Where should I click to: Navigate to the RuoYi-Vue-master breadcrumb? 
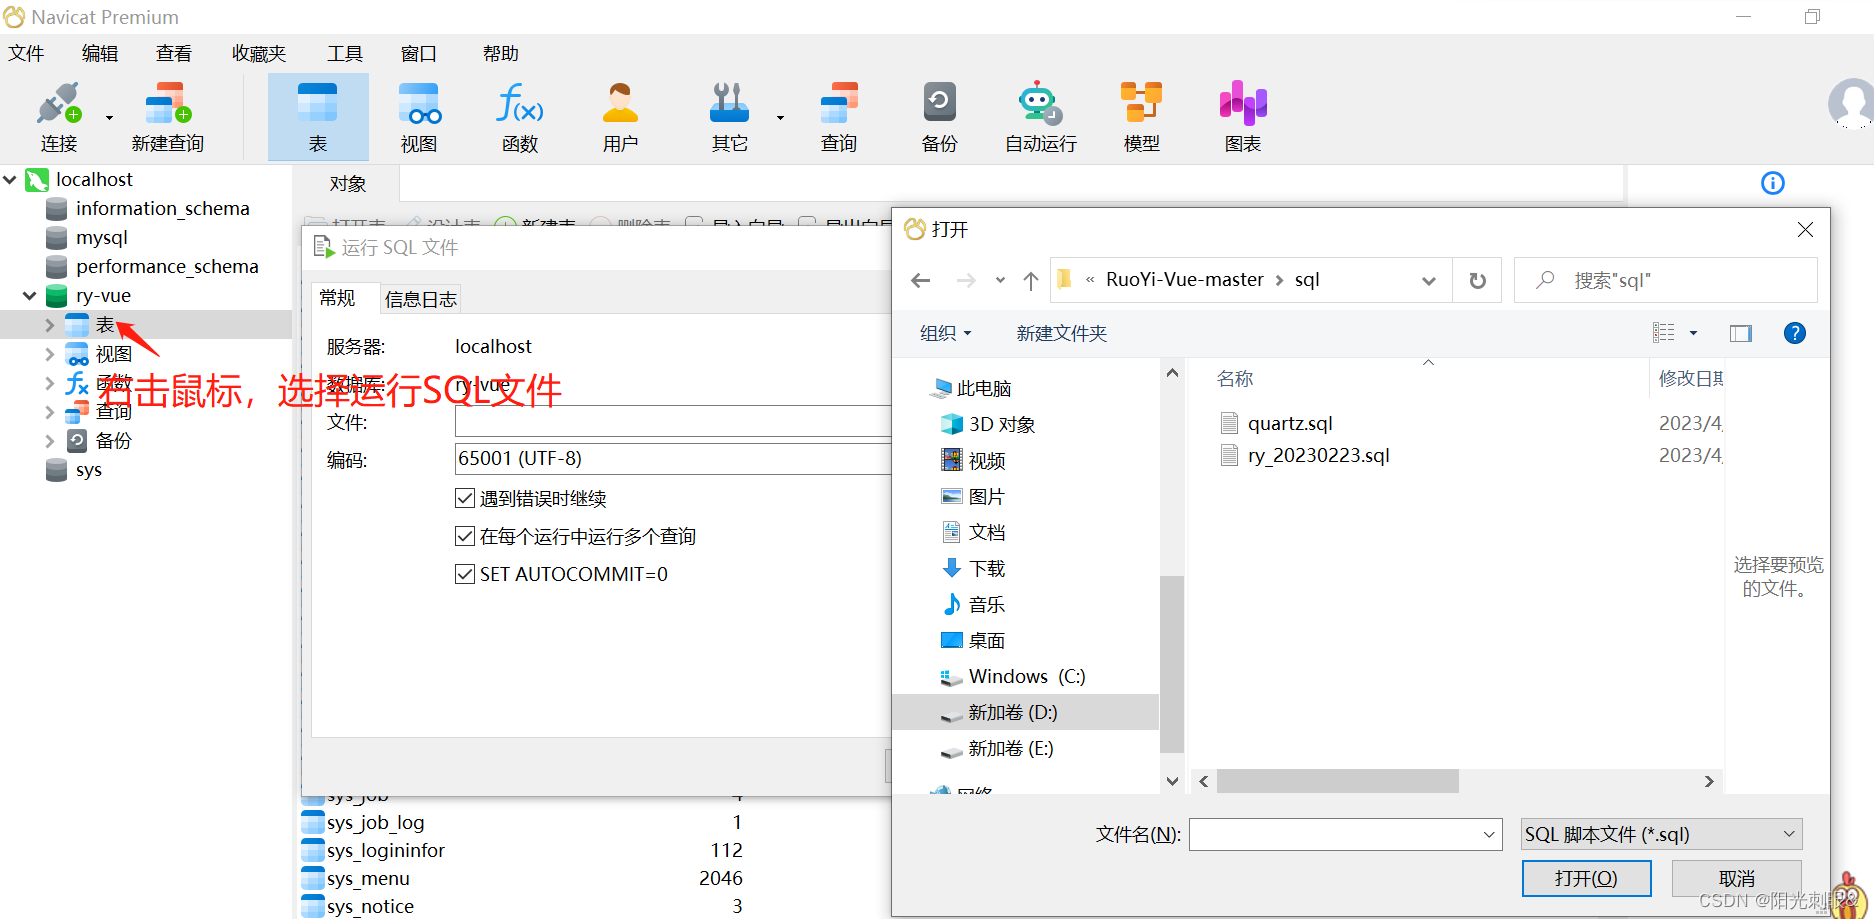pyautogui.click(x=1185, y=280)
